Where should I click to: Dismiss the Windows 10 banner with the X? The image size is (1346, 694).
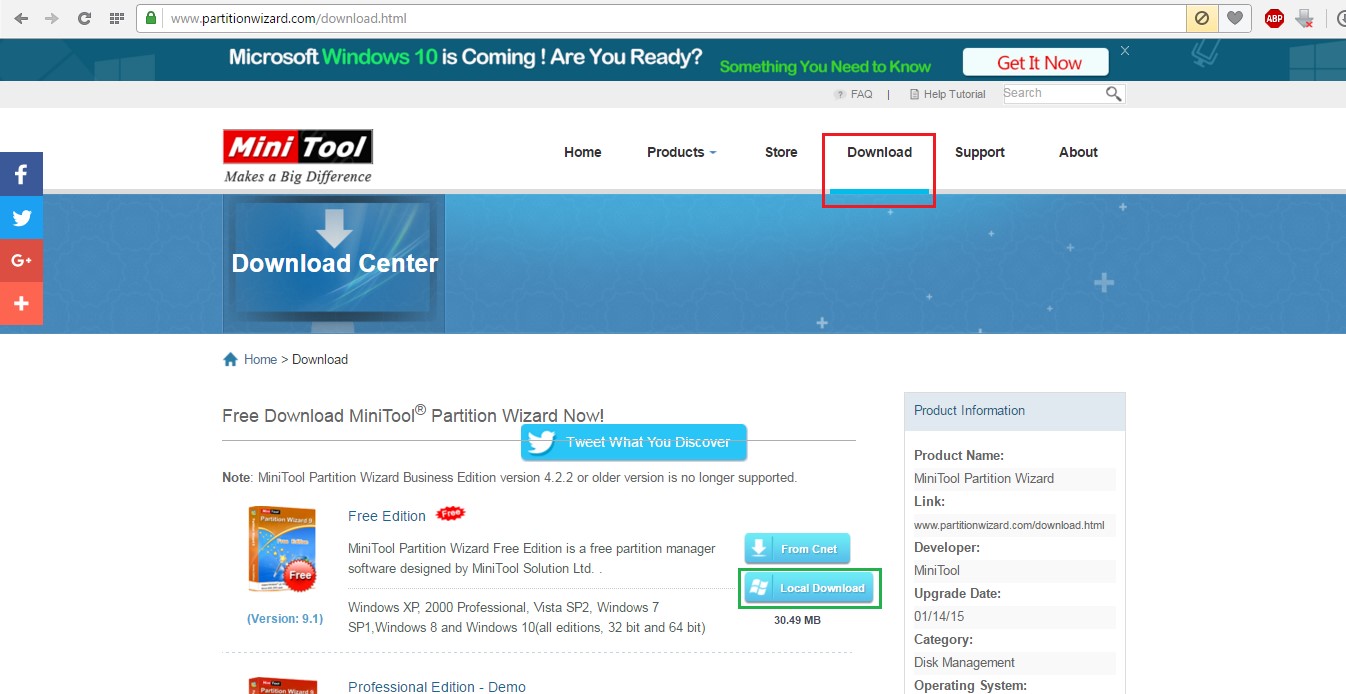coord(1124,49)
